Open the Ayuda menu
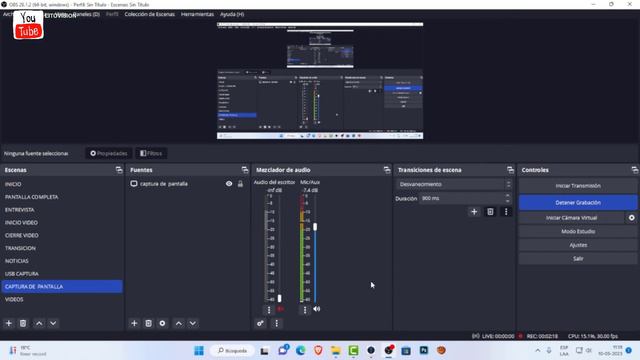Screen dimensions: 640x360 tap(232, 14)
